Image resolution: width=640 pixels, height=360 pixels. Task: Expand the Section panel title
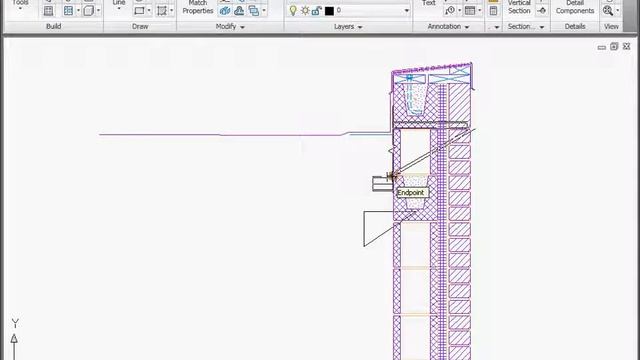pos(526,27)
